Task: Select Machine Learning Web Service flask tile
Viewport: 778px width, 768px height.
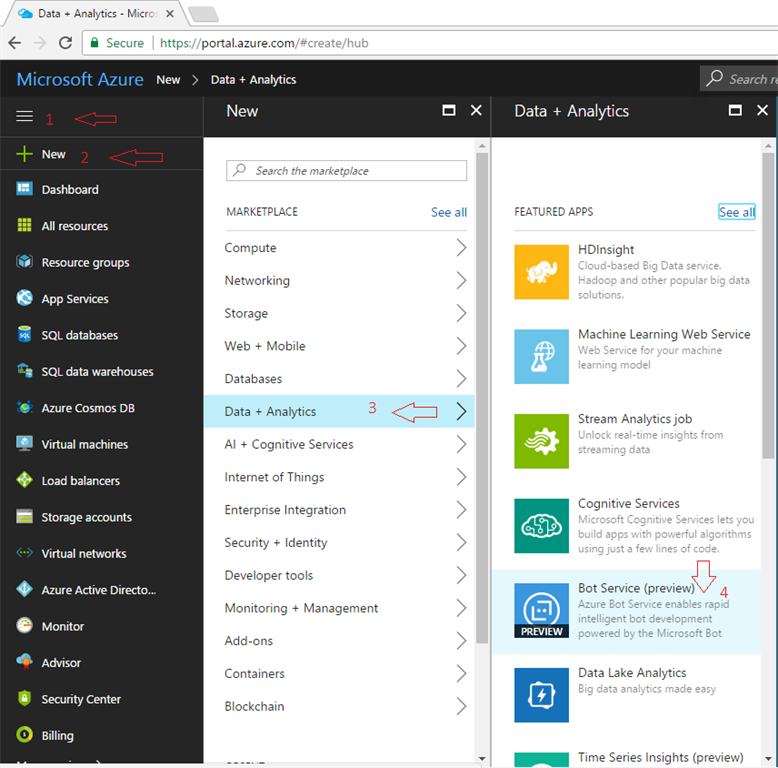Action: [541, 357]
